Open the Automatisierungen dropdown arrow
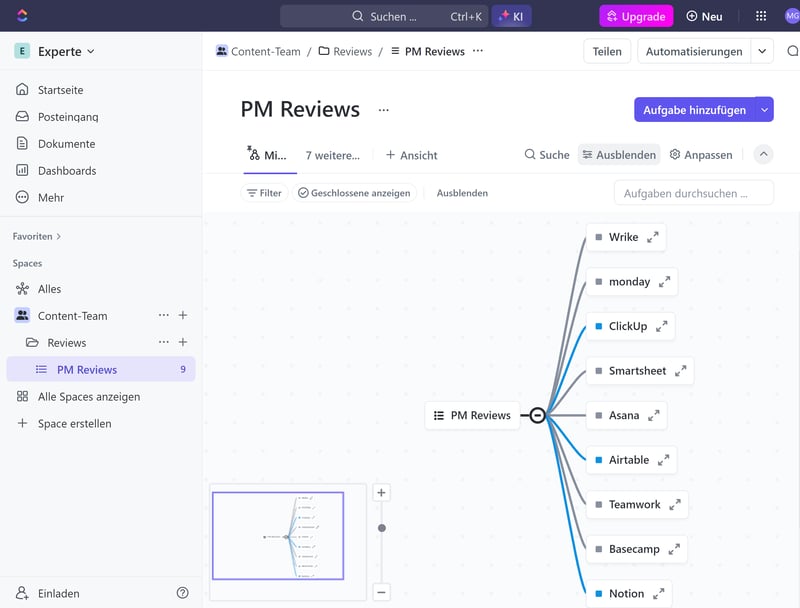 762,51
